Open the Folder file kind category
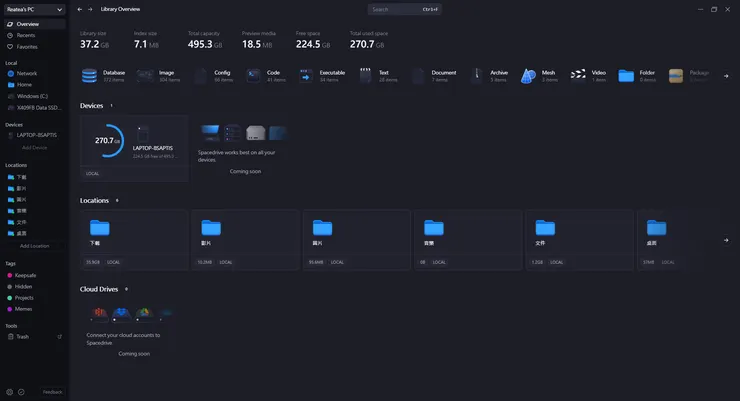The image size is (740, 401). 637,75
